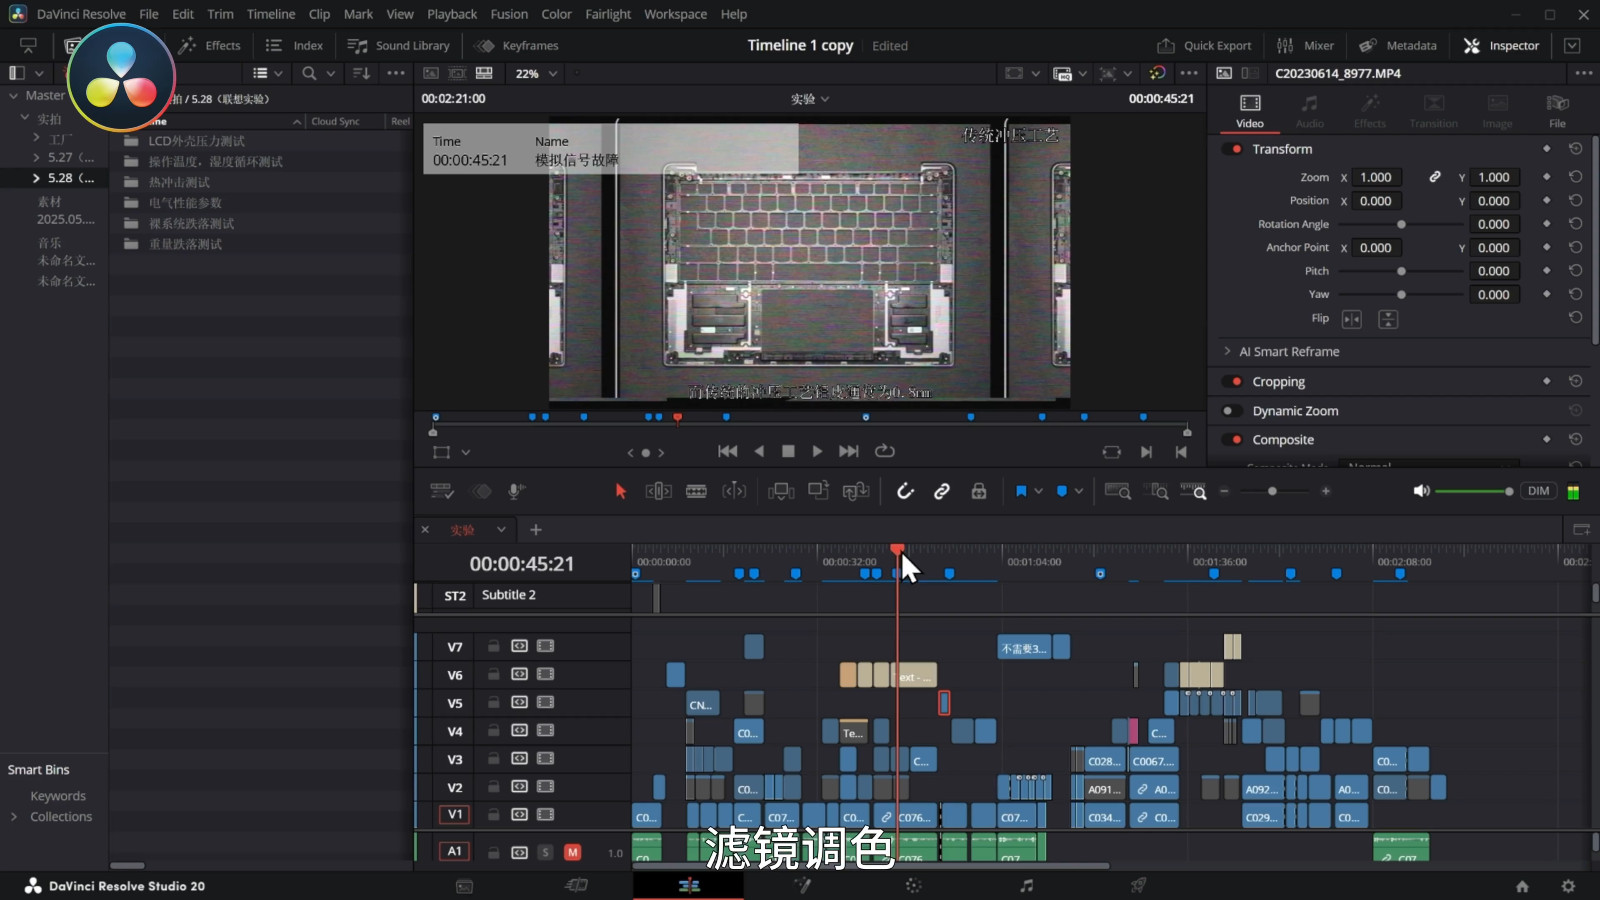Enable the Dynamic Zoom switch
Screen dimensions: 1600x900
[1232, 411]
